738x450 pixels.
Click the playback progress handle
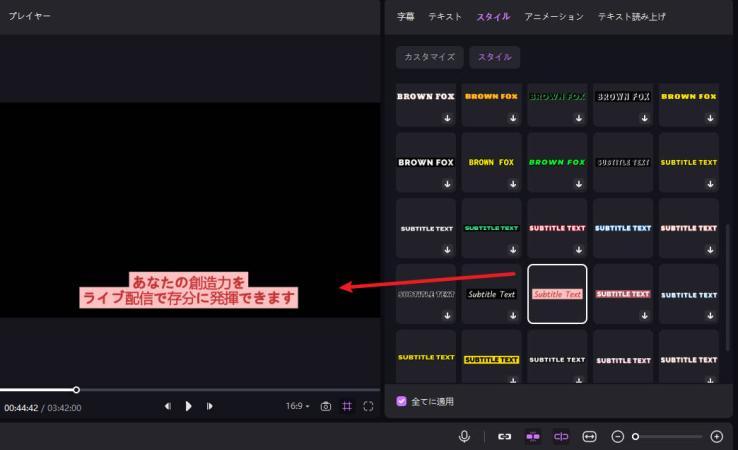pos(76,390)
